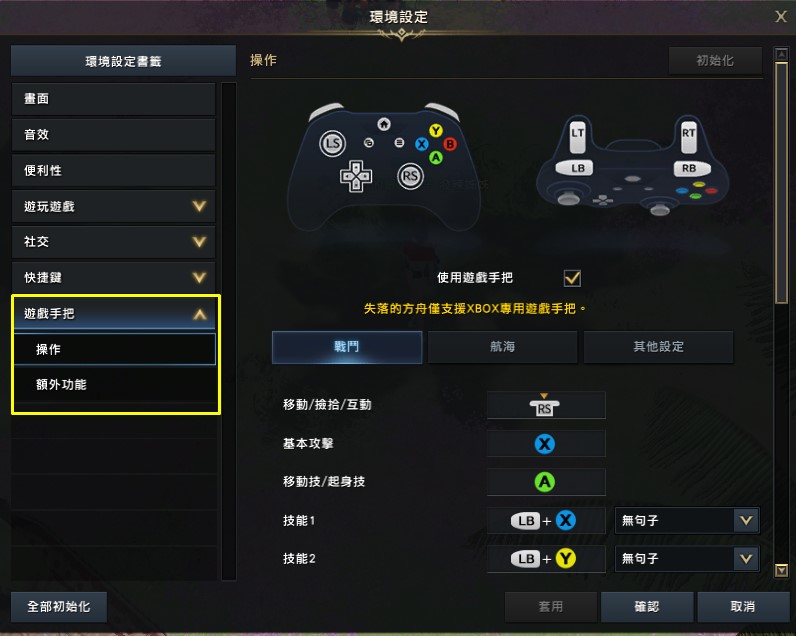Click the 全部初始化 button
The height and width of the screenshot is (636, 796).
(x=59, y=607)
